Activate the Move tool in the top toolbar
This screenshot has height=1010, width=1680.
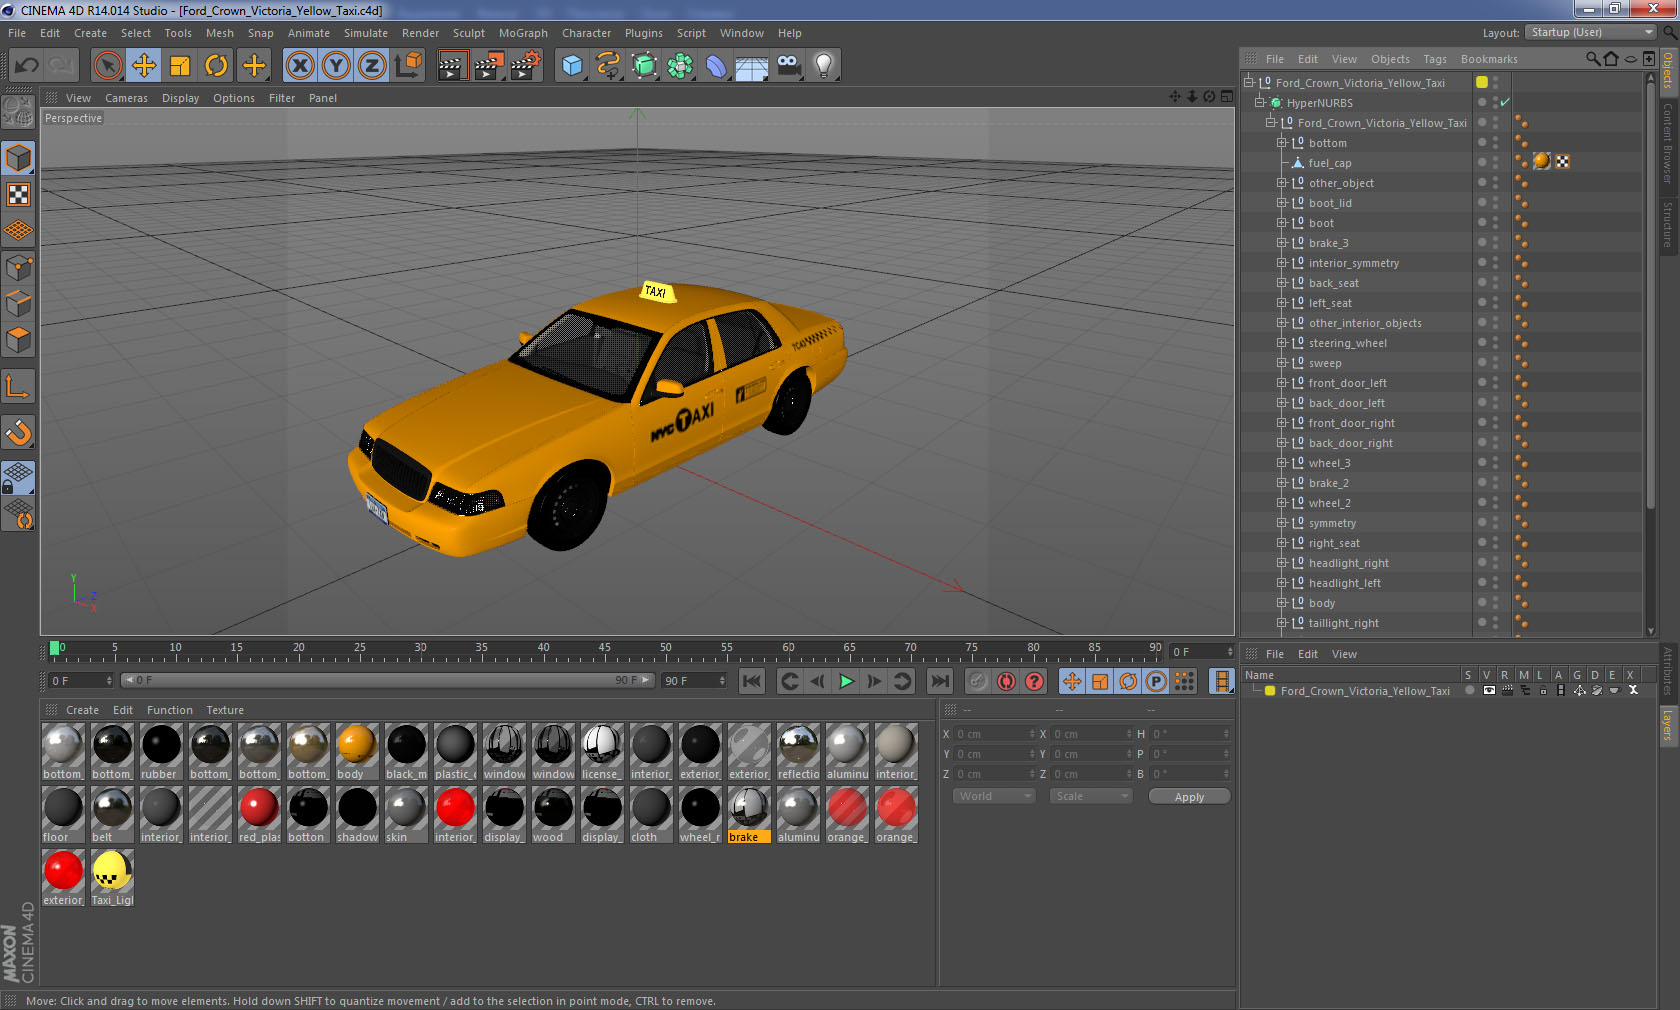coord(144,66)
